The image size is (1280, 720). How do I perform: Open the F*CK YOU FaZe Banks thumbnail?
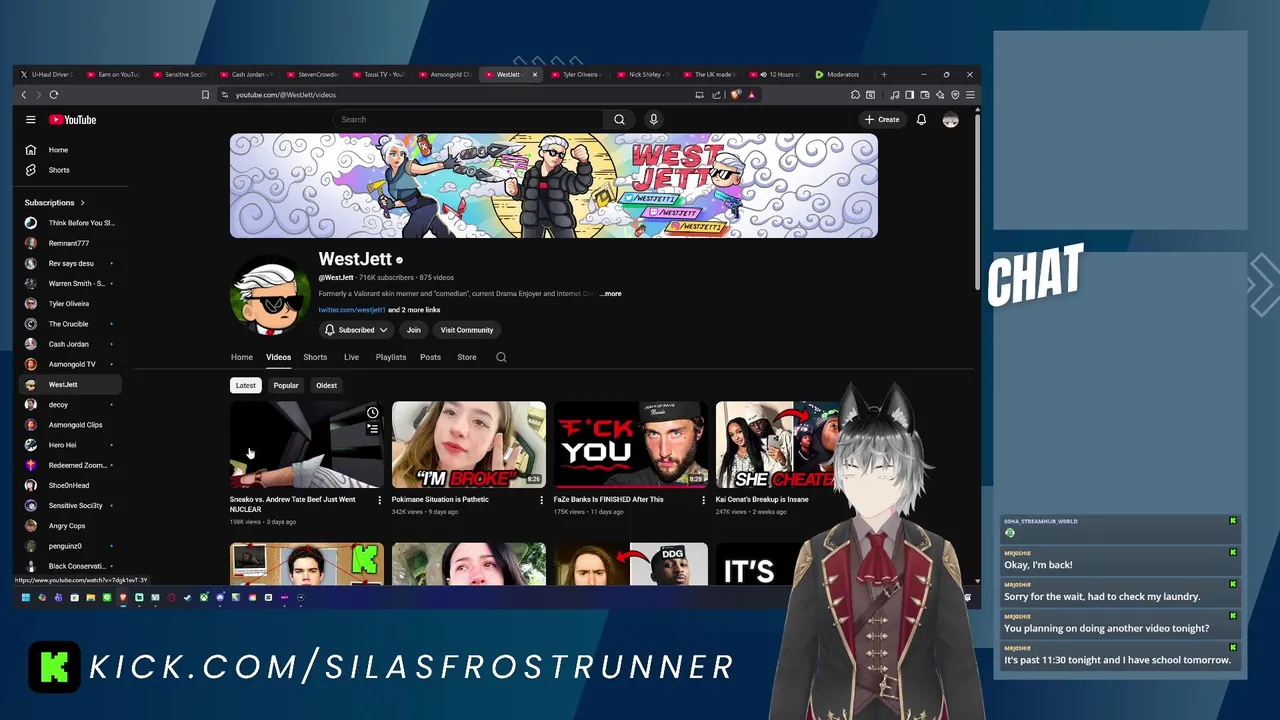click(x=631, y=445)
